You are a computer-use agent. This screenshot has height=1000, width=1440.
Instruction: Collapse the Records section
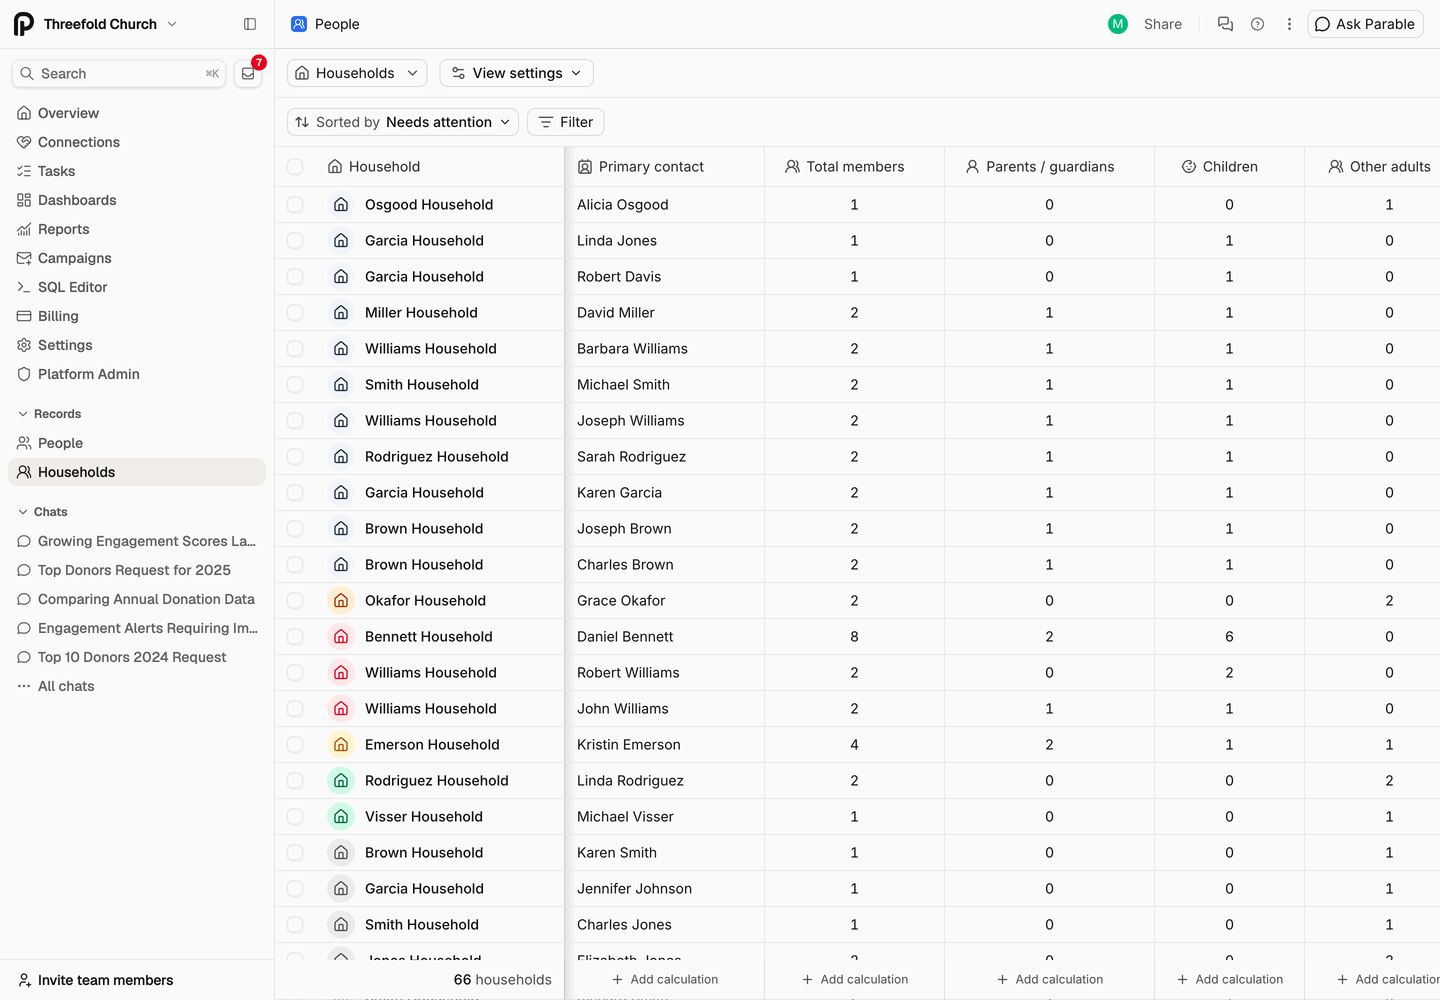[x=49, y=414]
